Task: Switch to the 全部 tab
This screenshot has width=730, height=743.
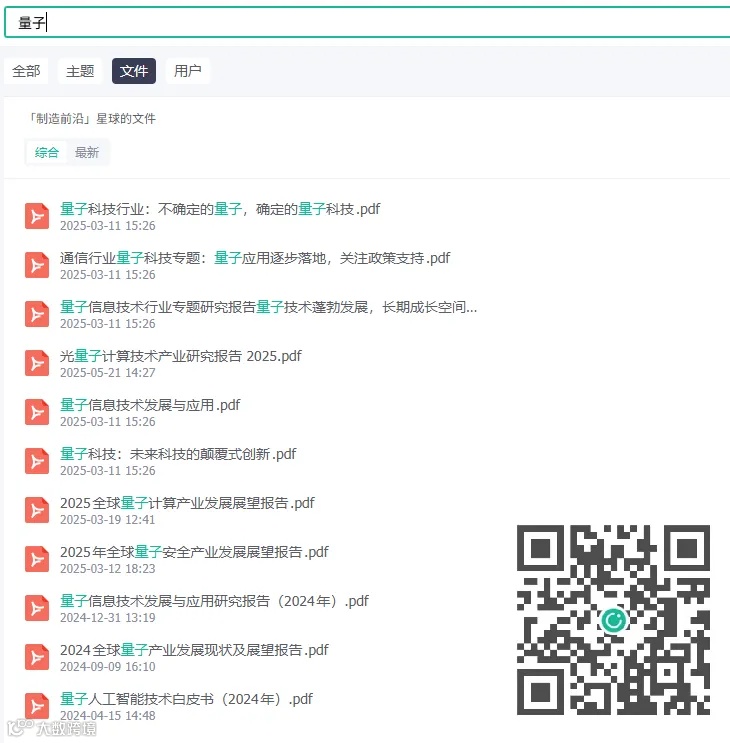Action: (x=26, y=71)
